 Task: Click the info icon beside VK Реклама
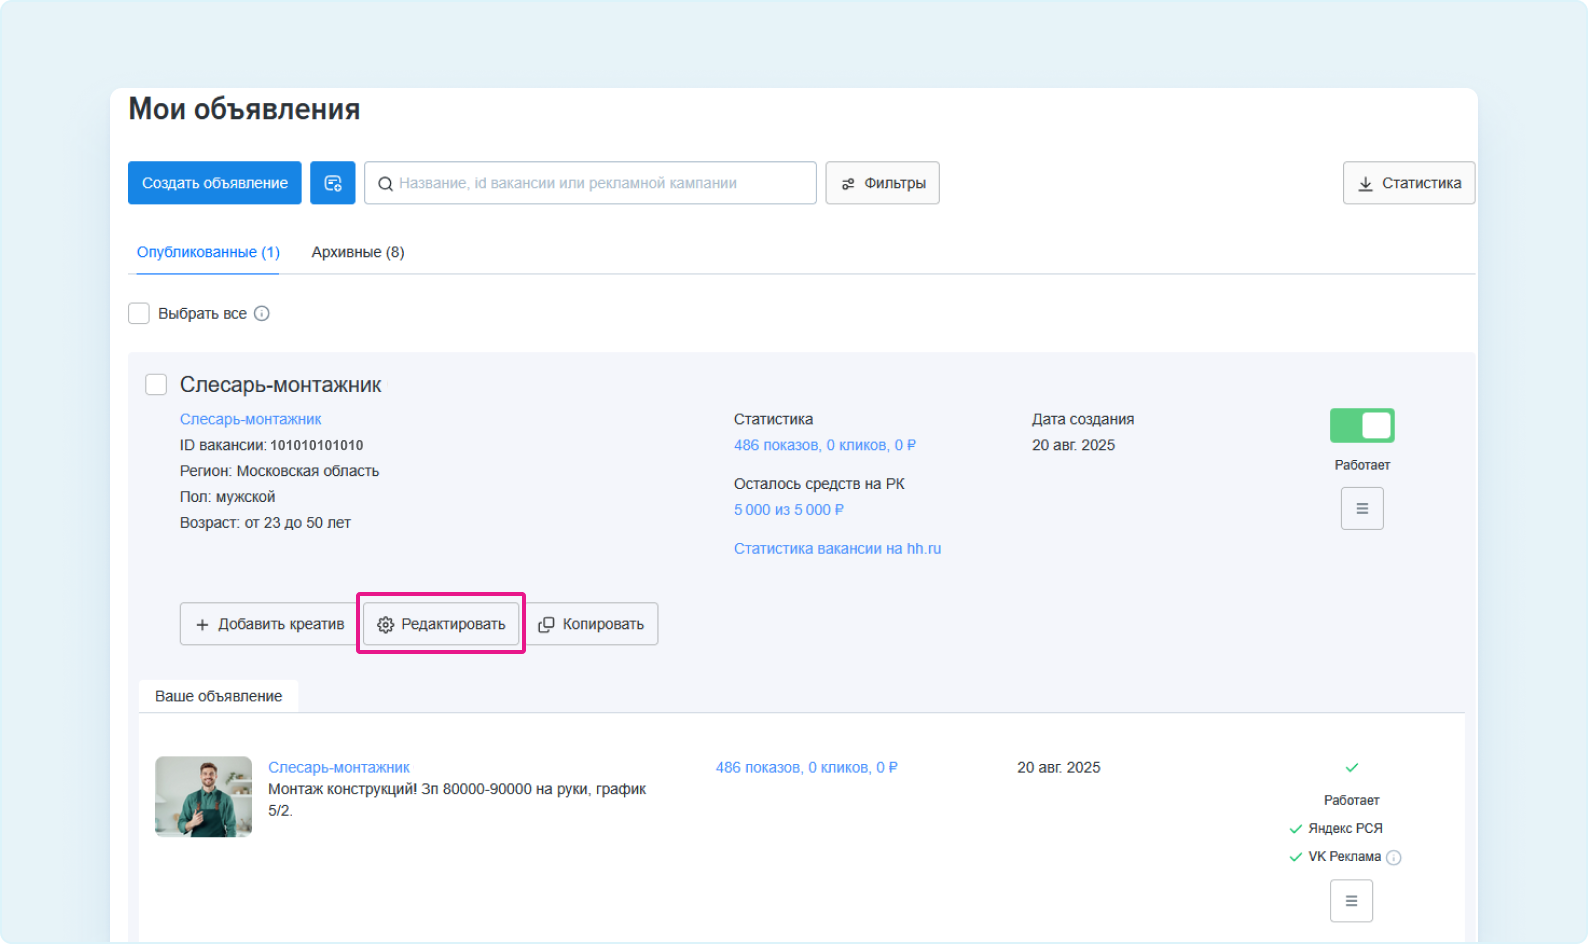pyautogui.click(x=1394, y=857)
